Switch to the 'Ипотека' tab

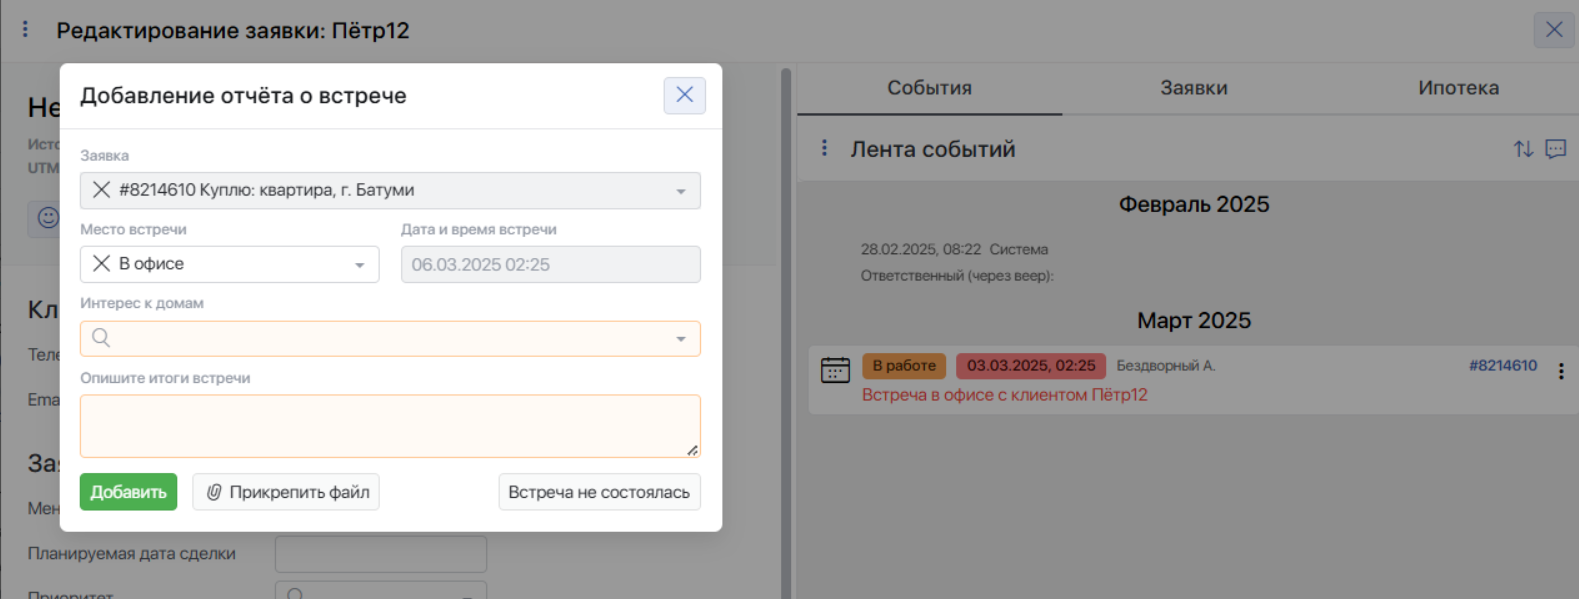click(1457, 88)
